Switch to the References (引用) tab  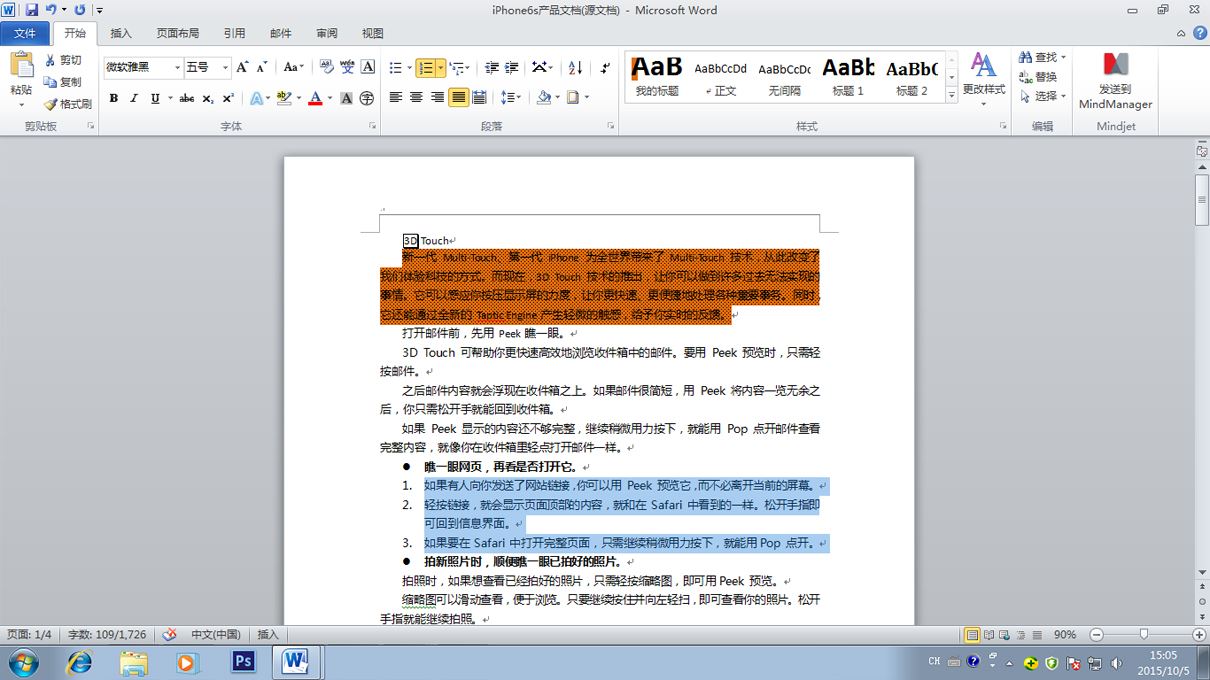point(234,33)
